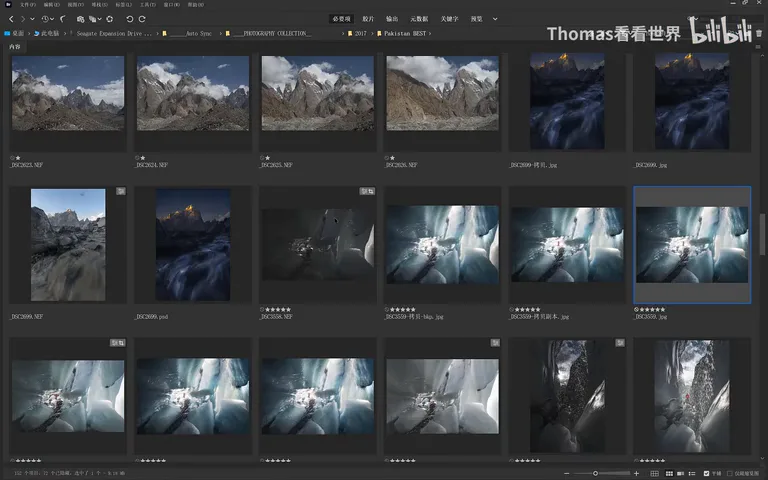Open in Camera Raw aperture icon
This screenshot has width=768, height=480.
tap(110, 19)
